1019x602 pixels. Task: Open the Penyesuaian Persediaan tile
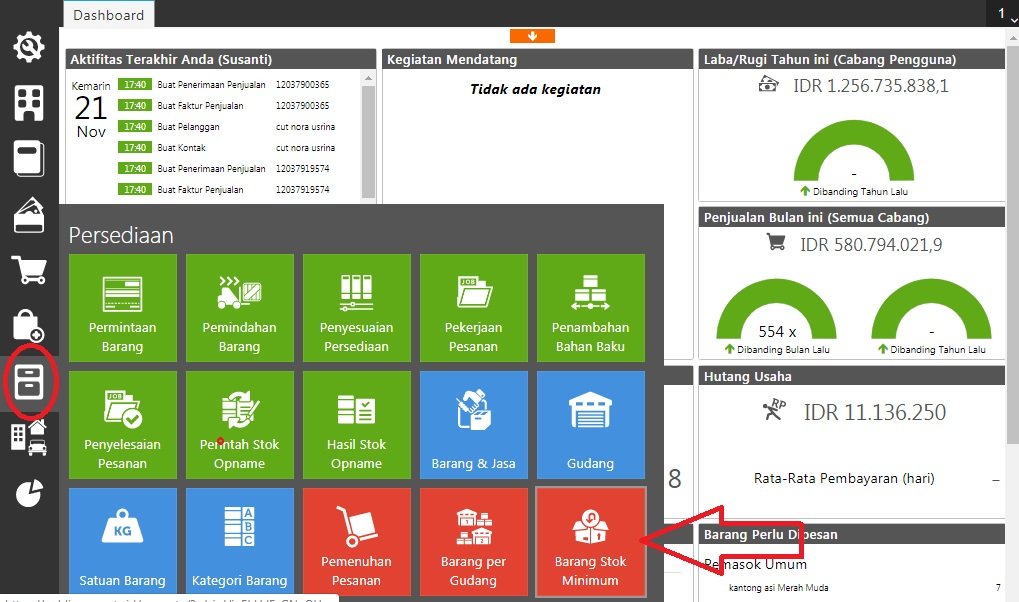(357, 307)
